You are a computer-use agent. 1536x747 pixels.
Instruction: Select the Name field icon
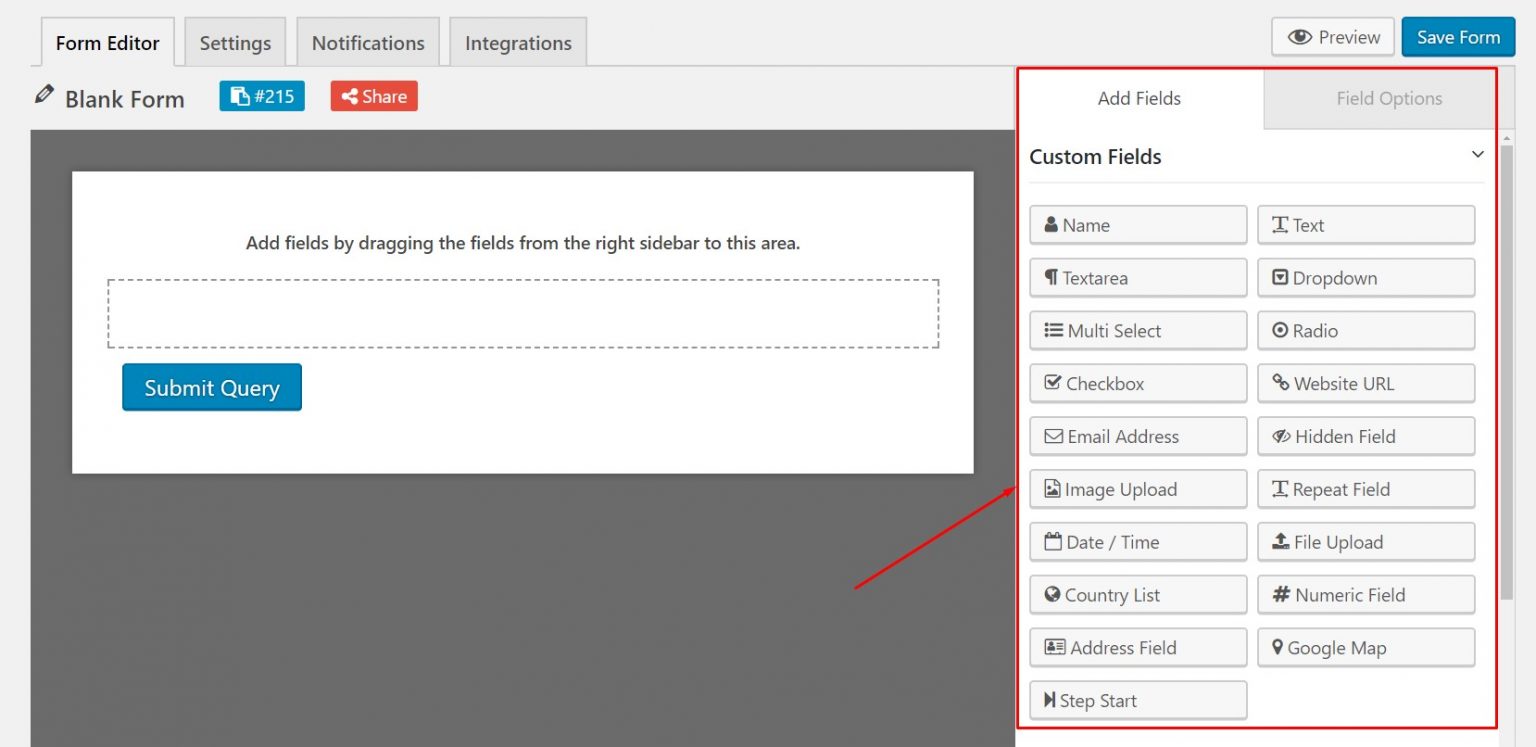coord(1053,225)
